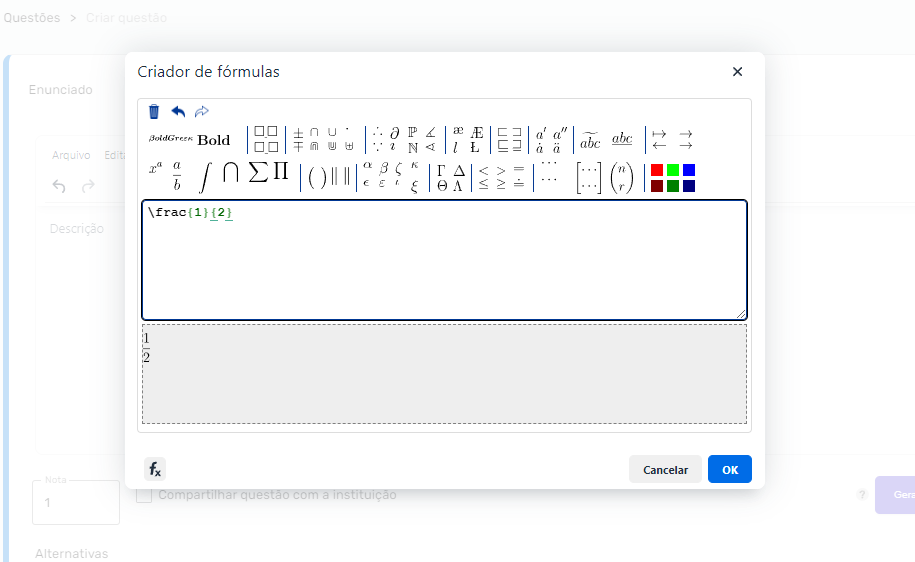Open the Greek lowercase letters group
Image resolution: width=915 pixels, height=562 pixels.
click(x=389, y=175)
